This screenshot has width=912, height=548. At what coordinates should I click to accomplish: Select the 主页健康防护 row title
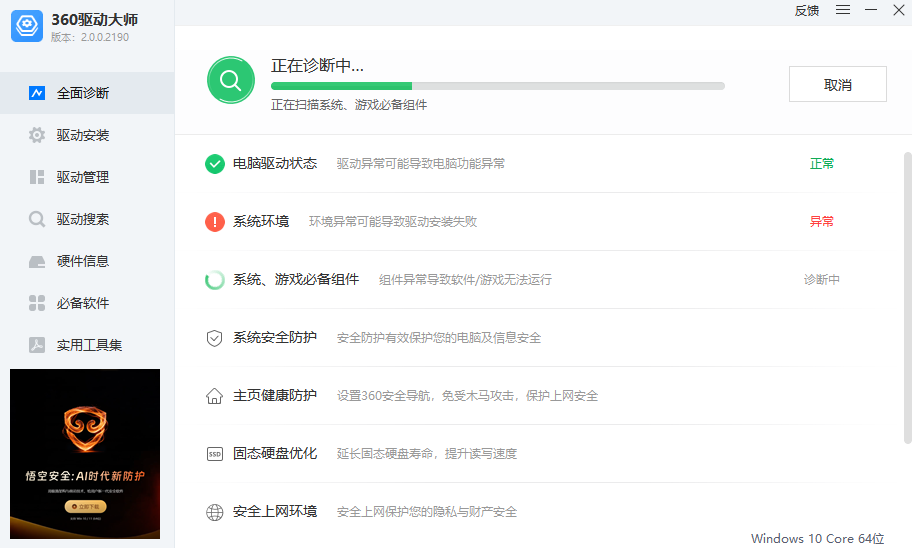[275, 396]
